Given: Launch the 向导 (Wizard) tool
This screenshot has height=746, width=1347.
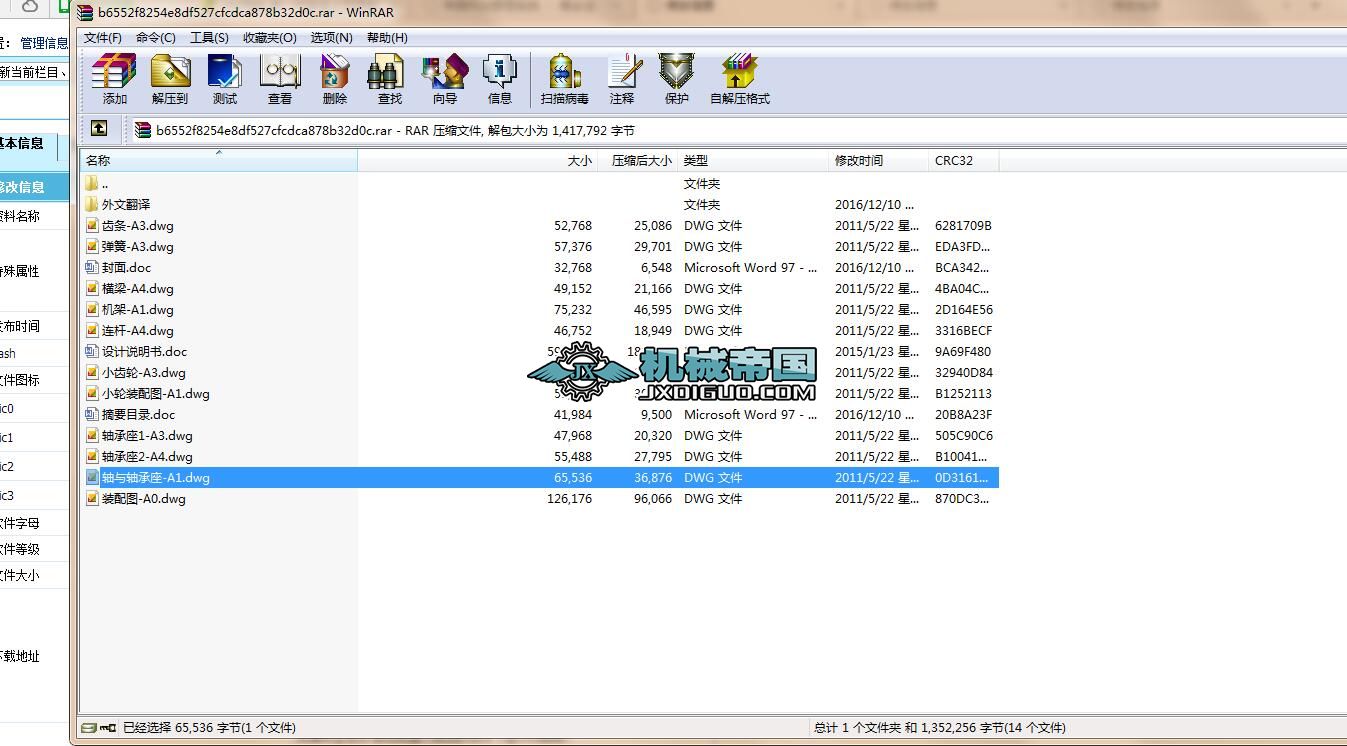Looking at the screenshot, I should 445,72.
